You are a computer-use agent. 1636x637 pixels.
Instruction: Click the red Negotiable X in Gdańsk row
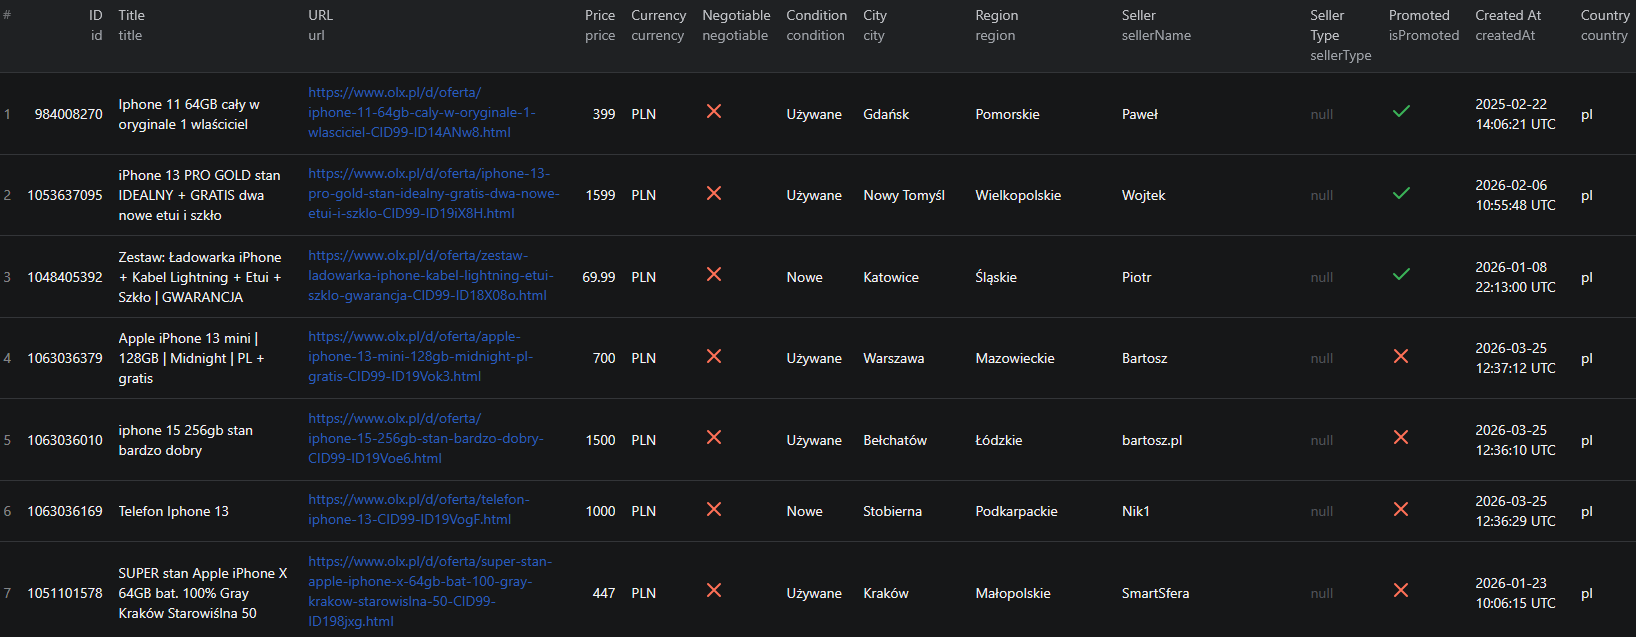pyautogui.click(x=714, y=112)
